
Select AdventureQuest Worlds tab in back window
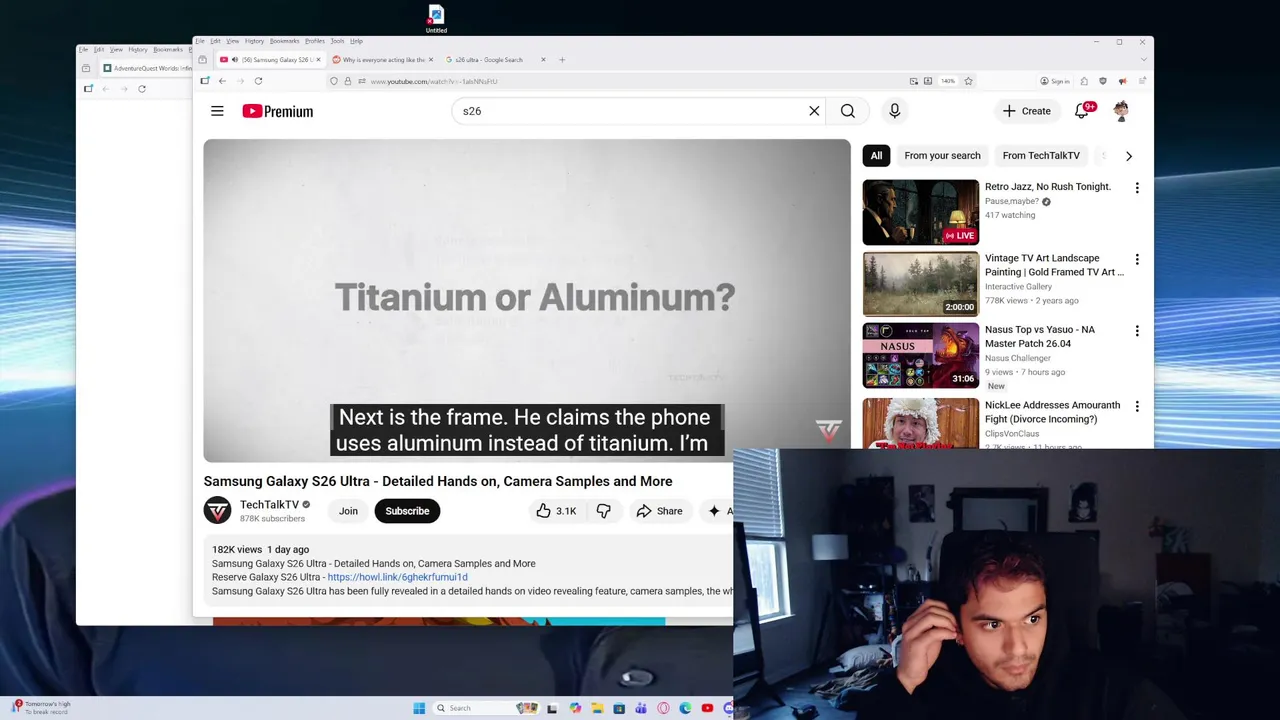(145, 68)
